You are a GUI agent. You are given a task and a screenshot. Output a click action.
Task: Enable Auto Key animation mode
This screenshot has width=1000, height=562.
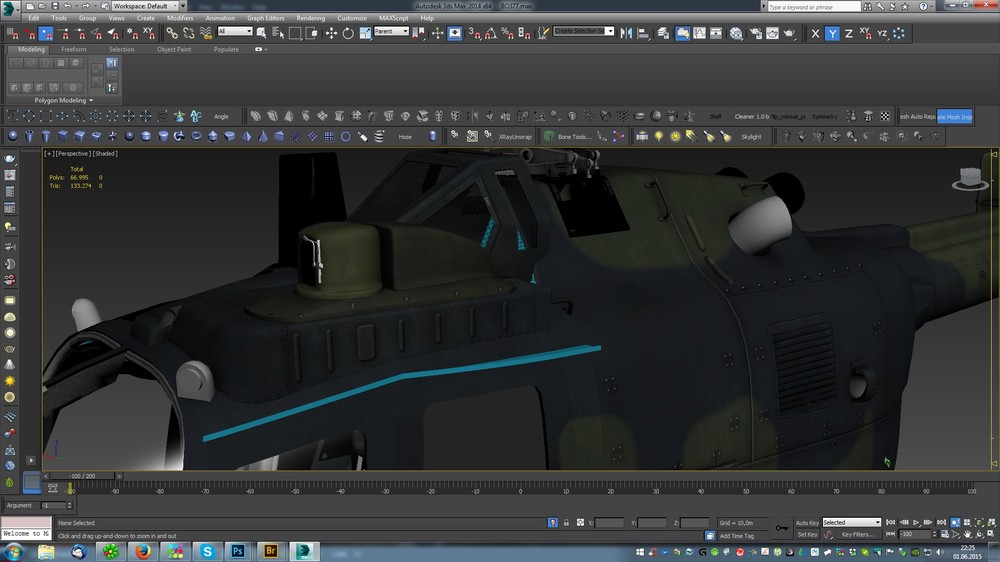click(x=807, y=522)
